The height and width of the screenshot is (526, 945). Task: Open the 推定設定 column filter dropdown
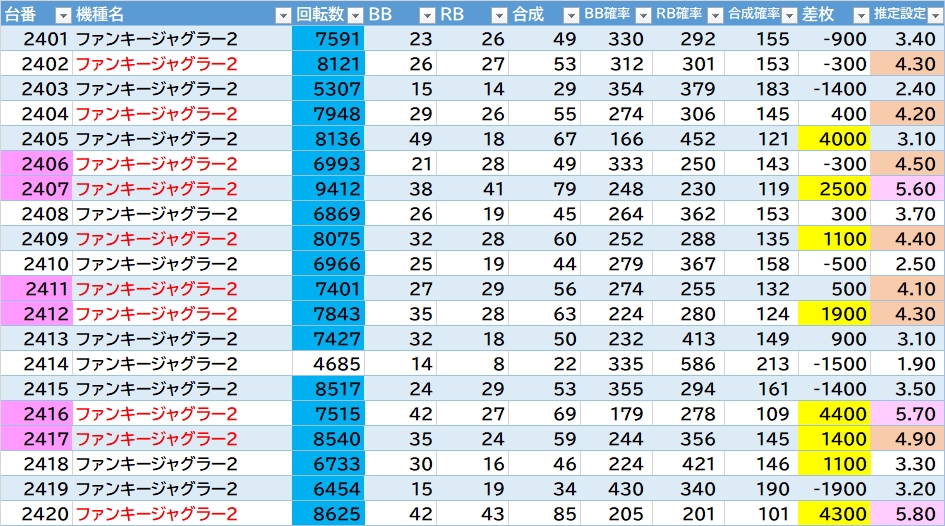[x=935, y=16]
